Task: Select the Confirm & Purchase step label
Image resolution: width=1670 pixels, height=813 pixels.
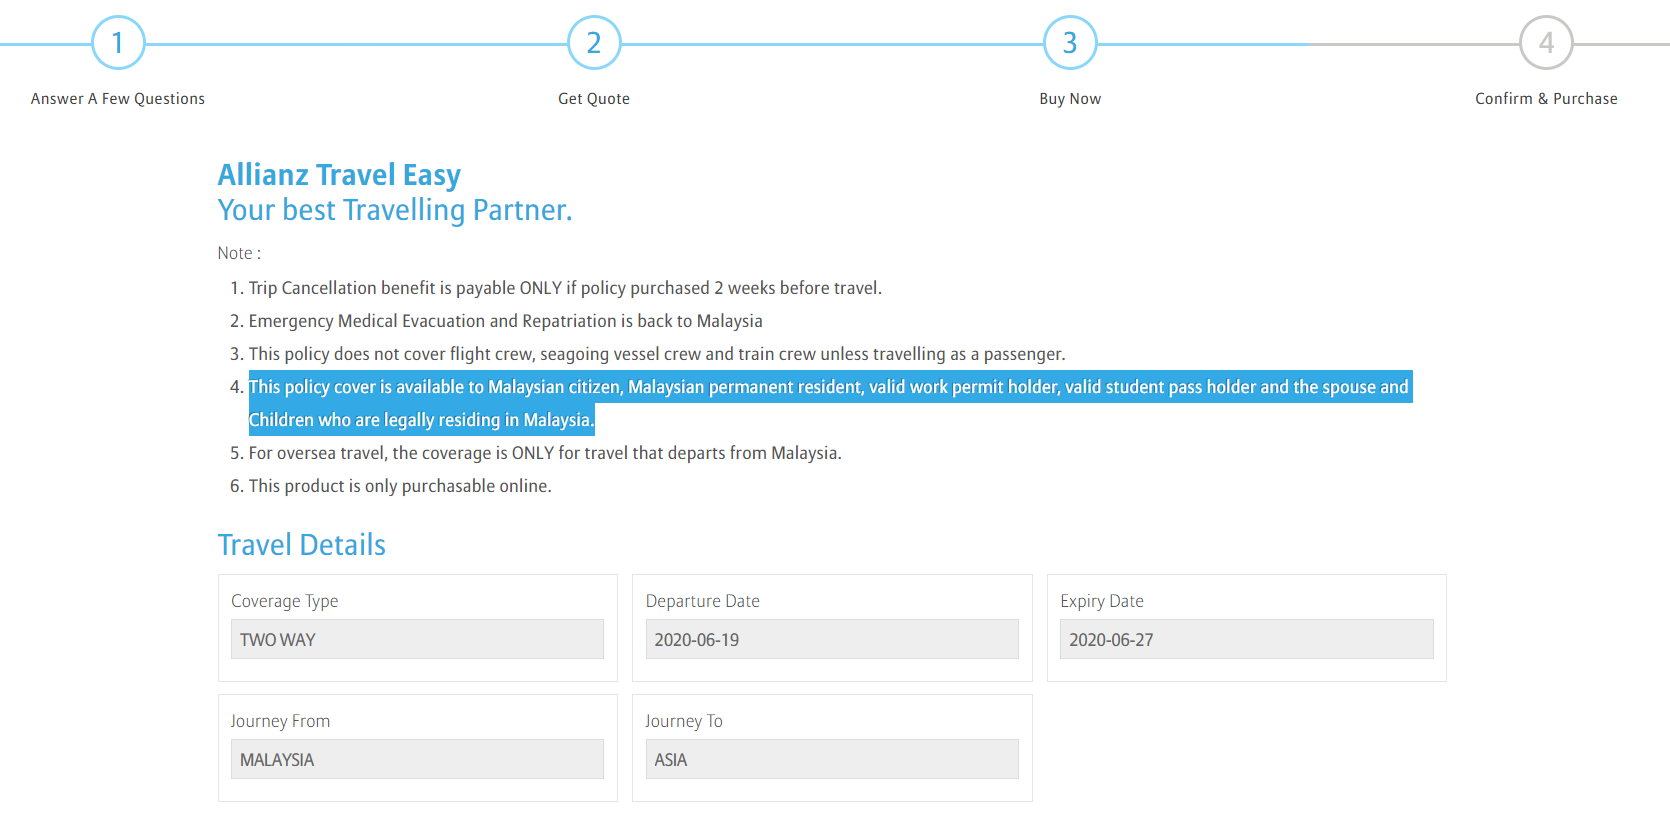Action: click(1546, 99)
